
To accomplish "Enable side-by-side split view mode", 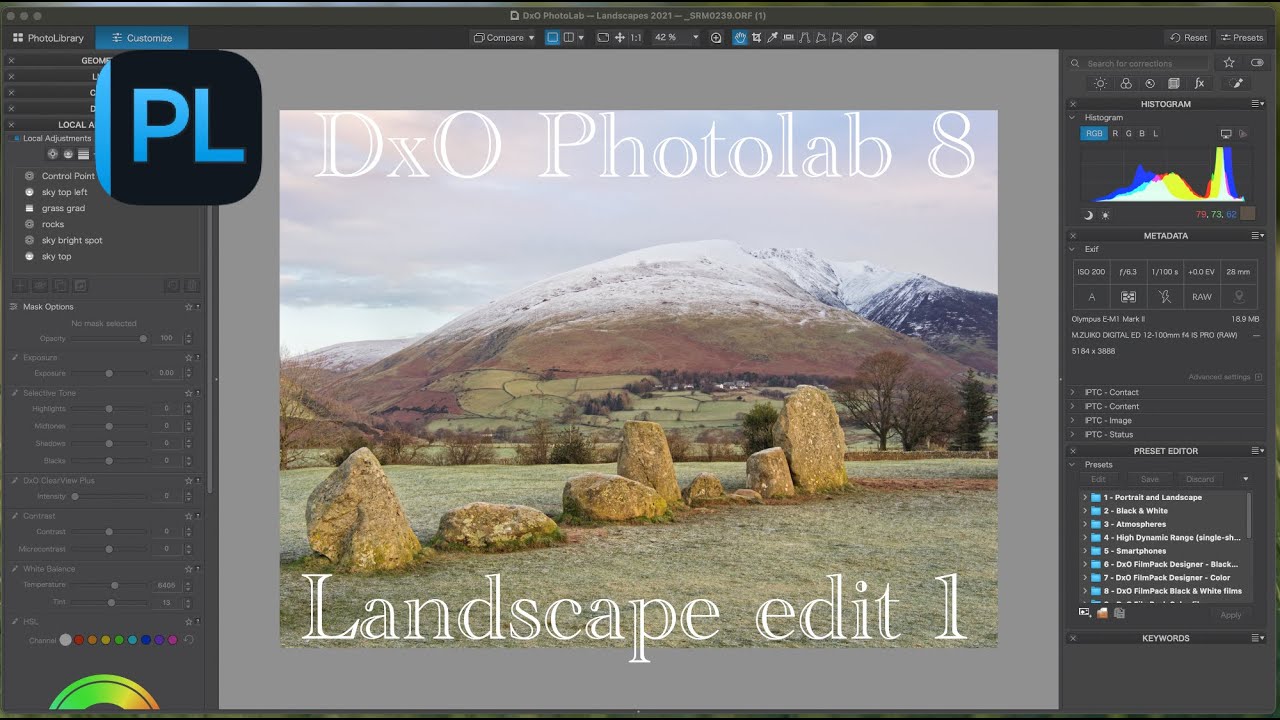I will tap(570, 37).
